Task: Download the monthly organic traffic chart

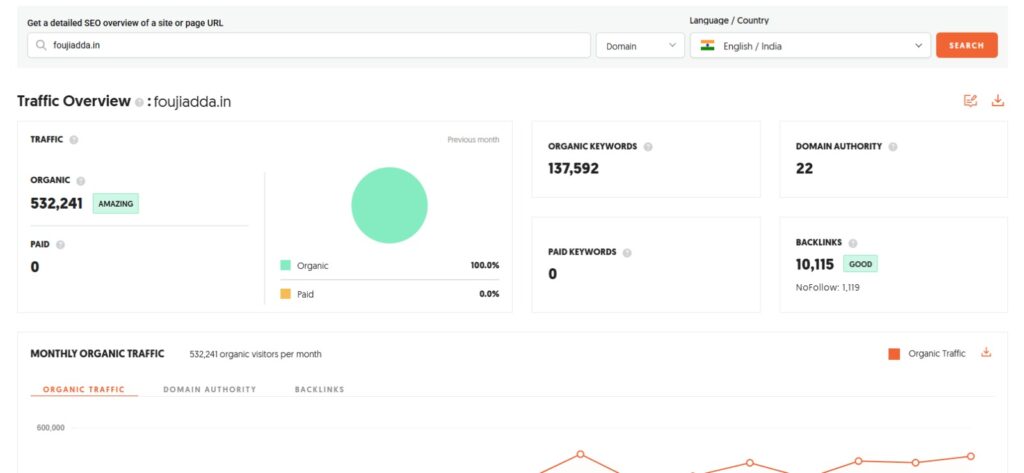Action: [986, 353]
